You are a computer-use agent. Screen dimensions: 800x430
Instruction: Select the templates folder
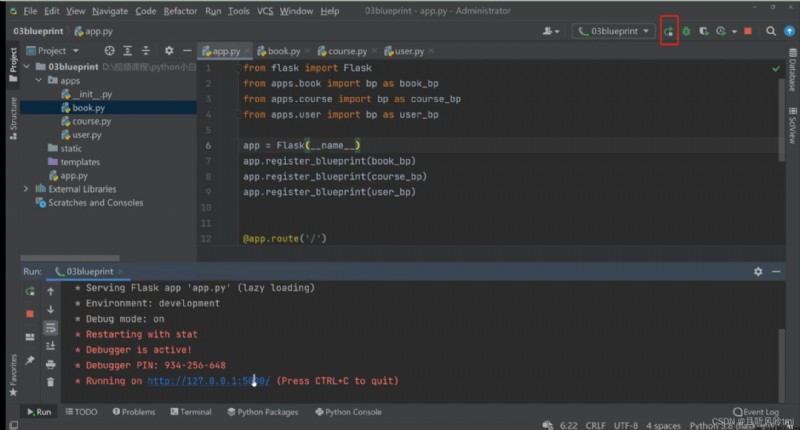pyautogui.click(x=73, y=162)
